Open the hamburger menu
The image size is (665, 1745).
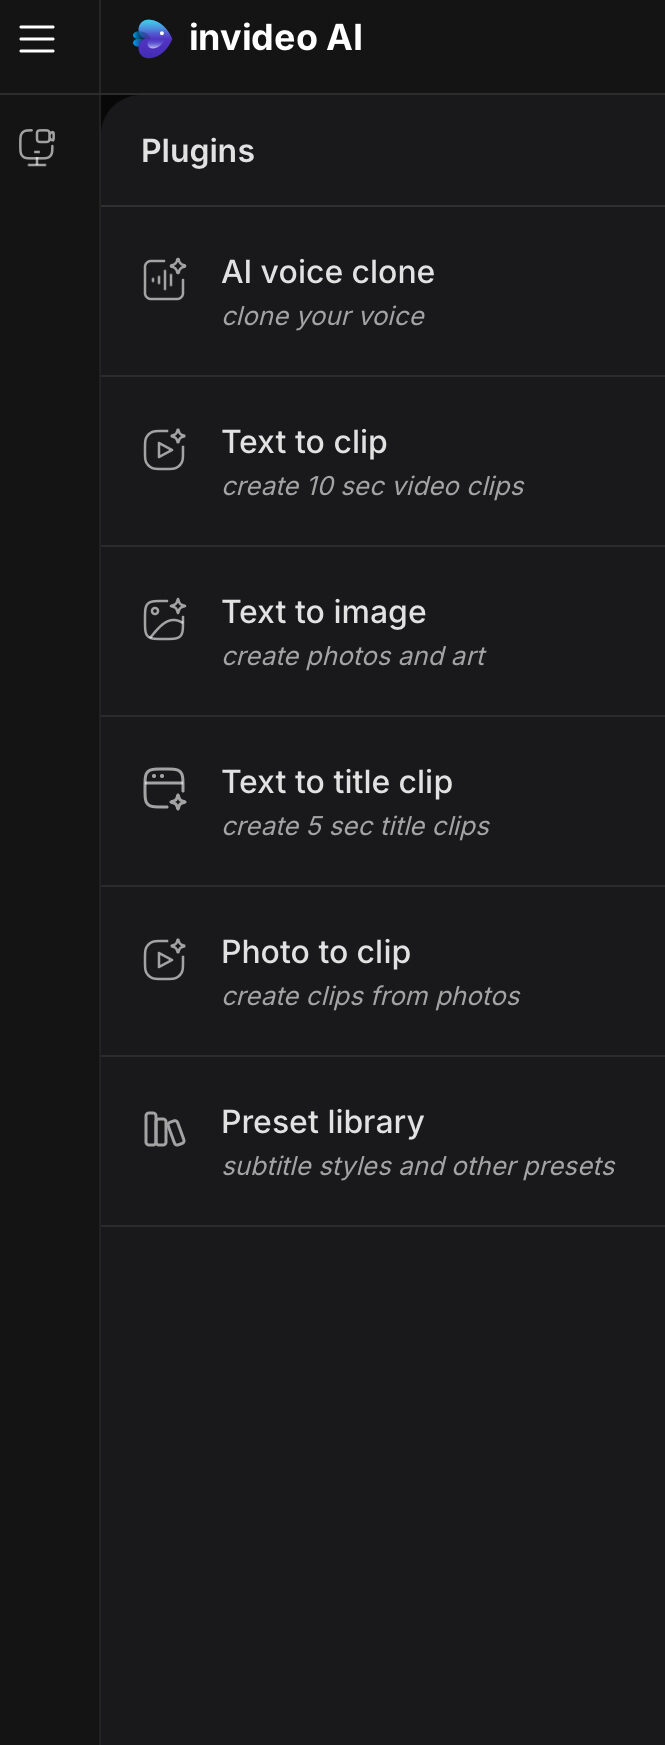(x=37, y=39)
